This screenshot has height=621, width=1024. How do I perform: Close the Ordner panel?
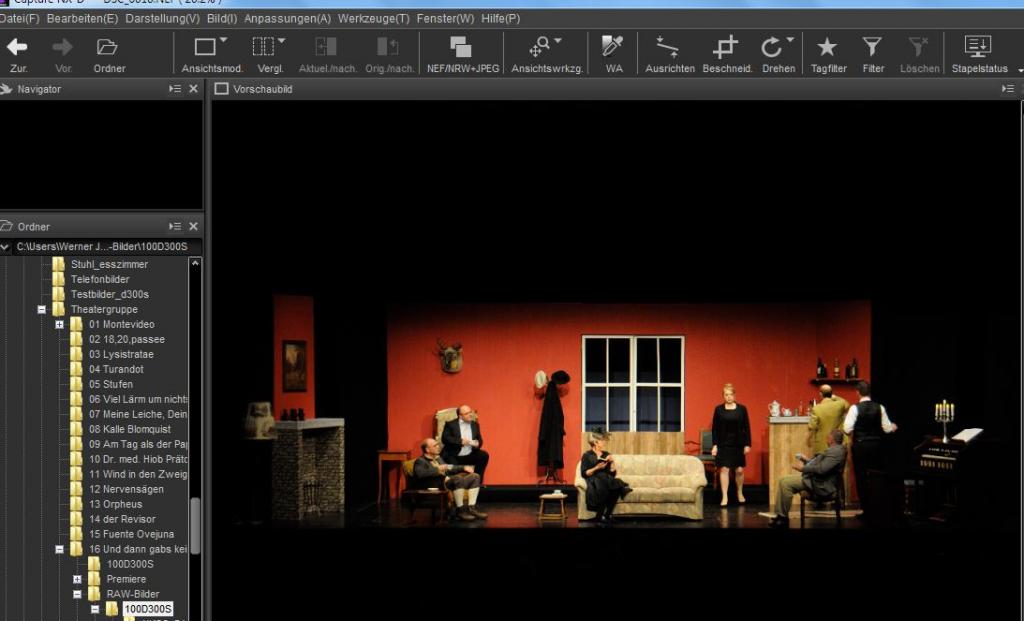pyautogui.click(x=193, y=227)
